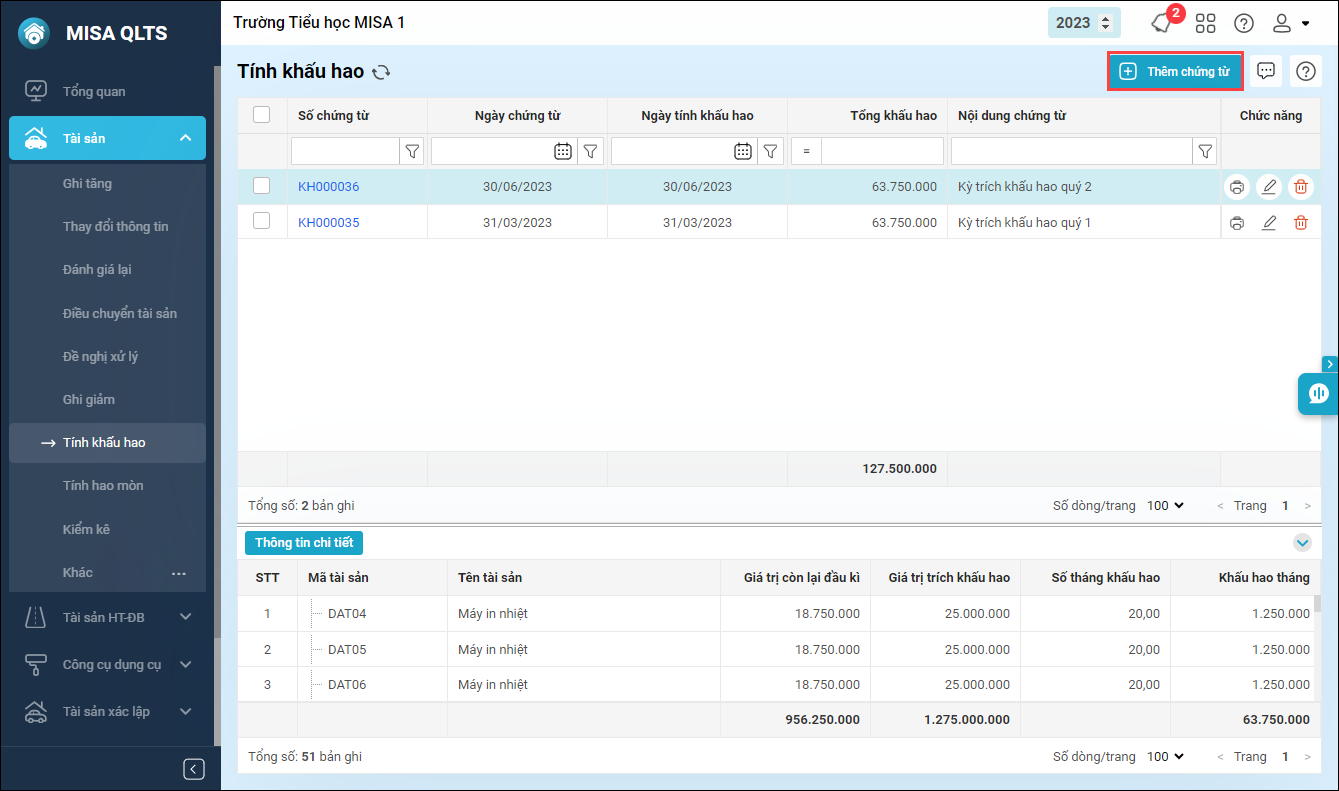Viewport: 1339px width, 791px height.
Task: Open calendar picker for Ngày tính khấu hao filter
Action: point(743,151)
